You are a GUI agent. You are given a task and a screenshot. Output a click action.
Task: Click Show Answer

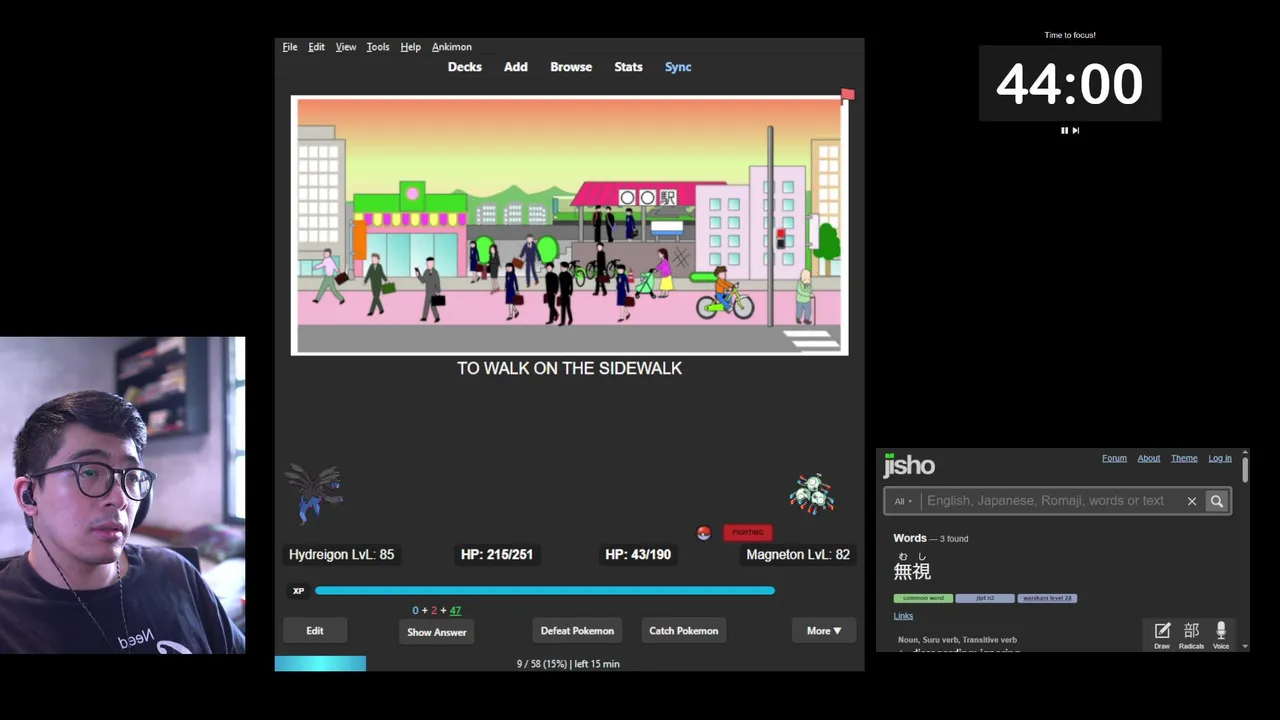(437, 632)
